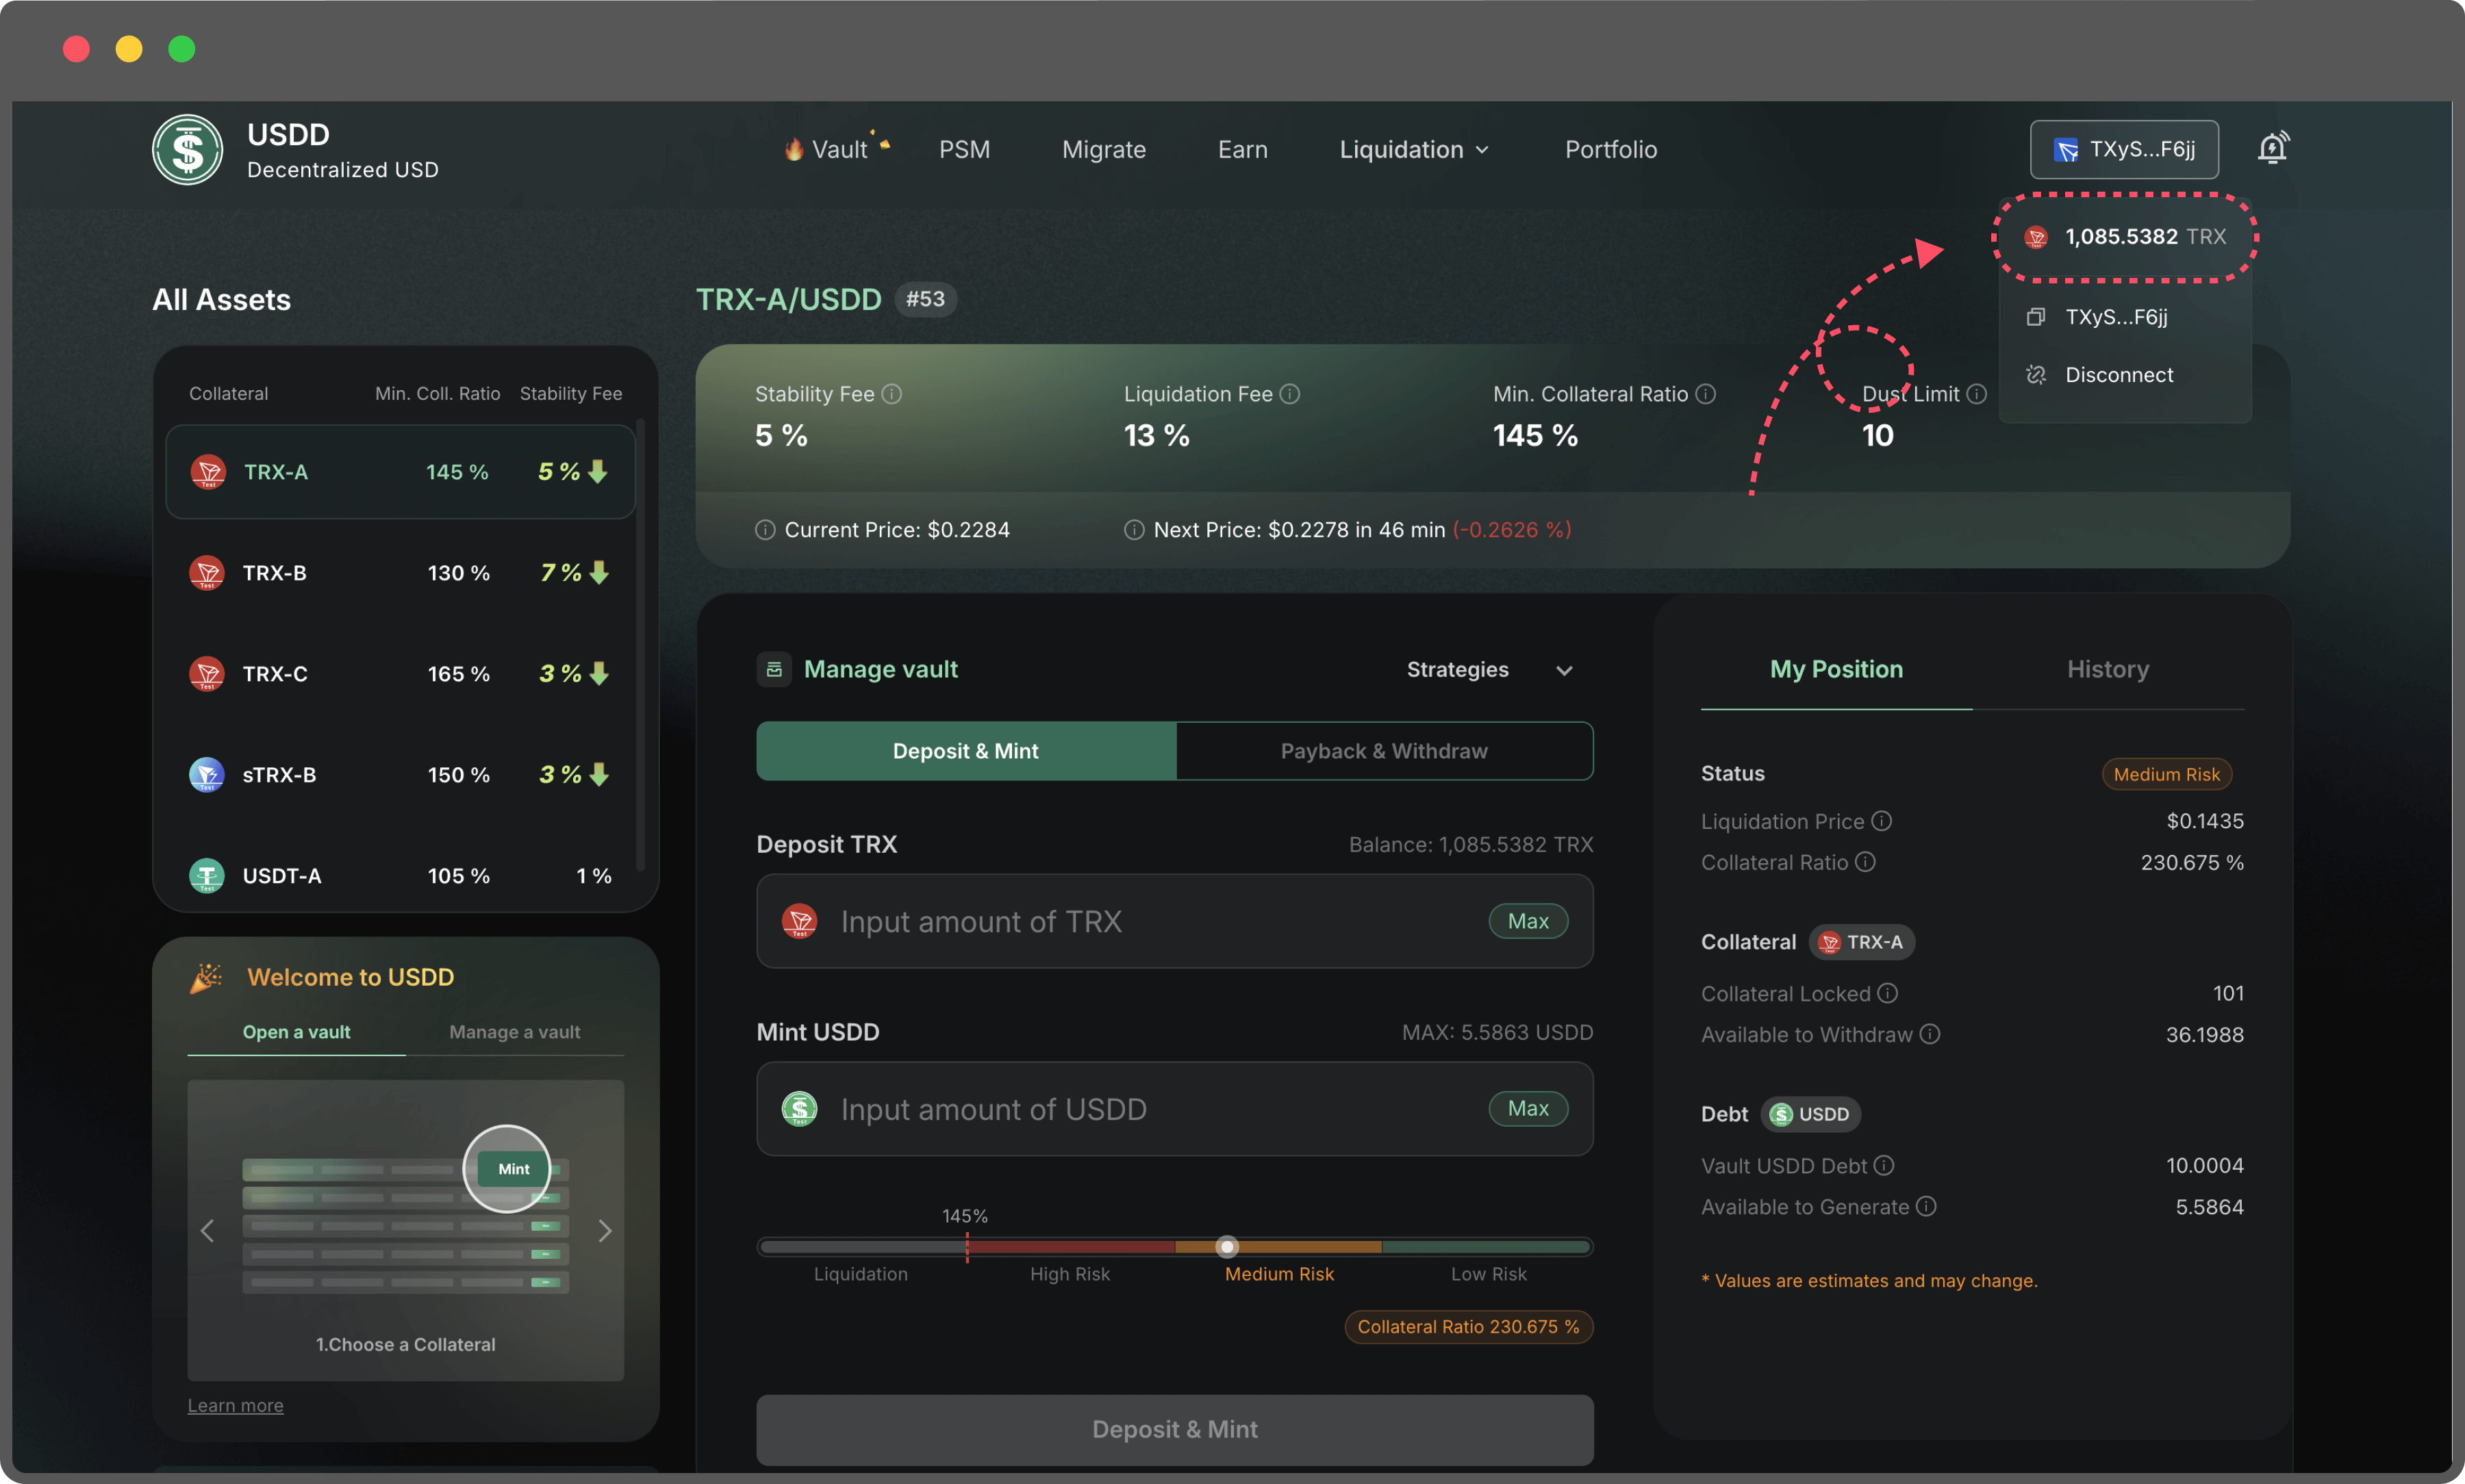2465x1484 pixels.
Task: Click the Vault USDD Debt info icon
Action: tap(1884, 1165)
